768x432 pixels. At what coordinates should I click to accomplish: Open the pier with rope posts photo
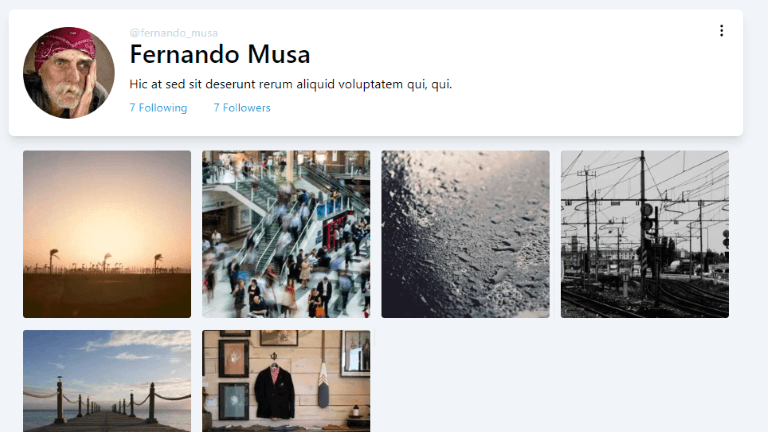tap(107, 381)
